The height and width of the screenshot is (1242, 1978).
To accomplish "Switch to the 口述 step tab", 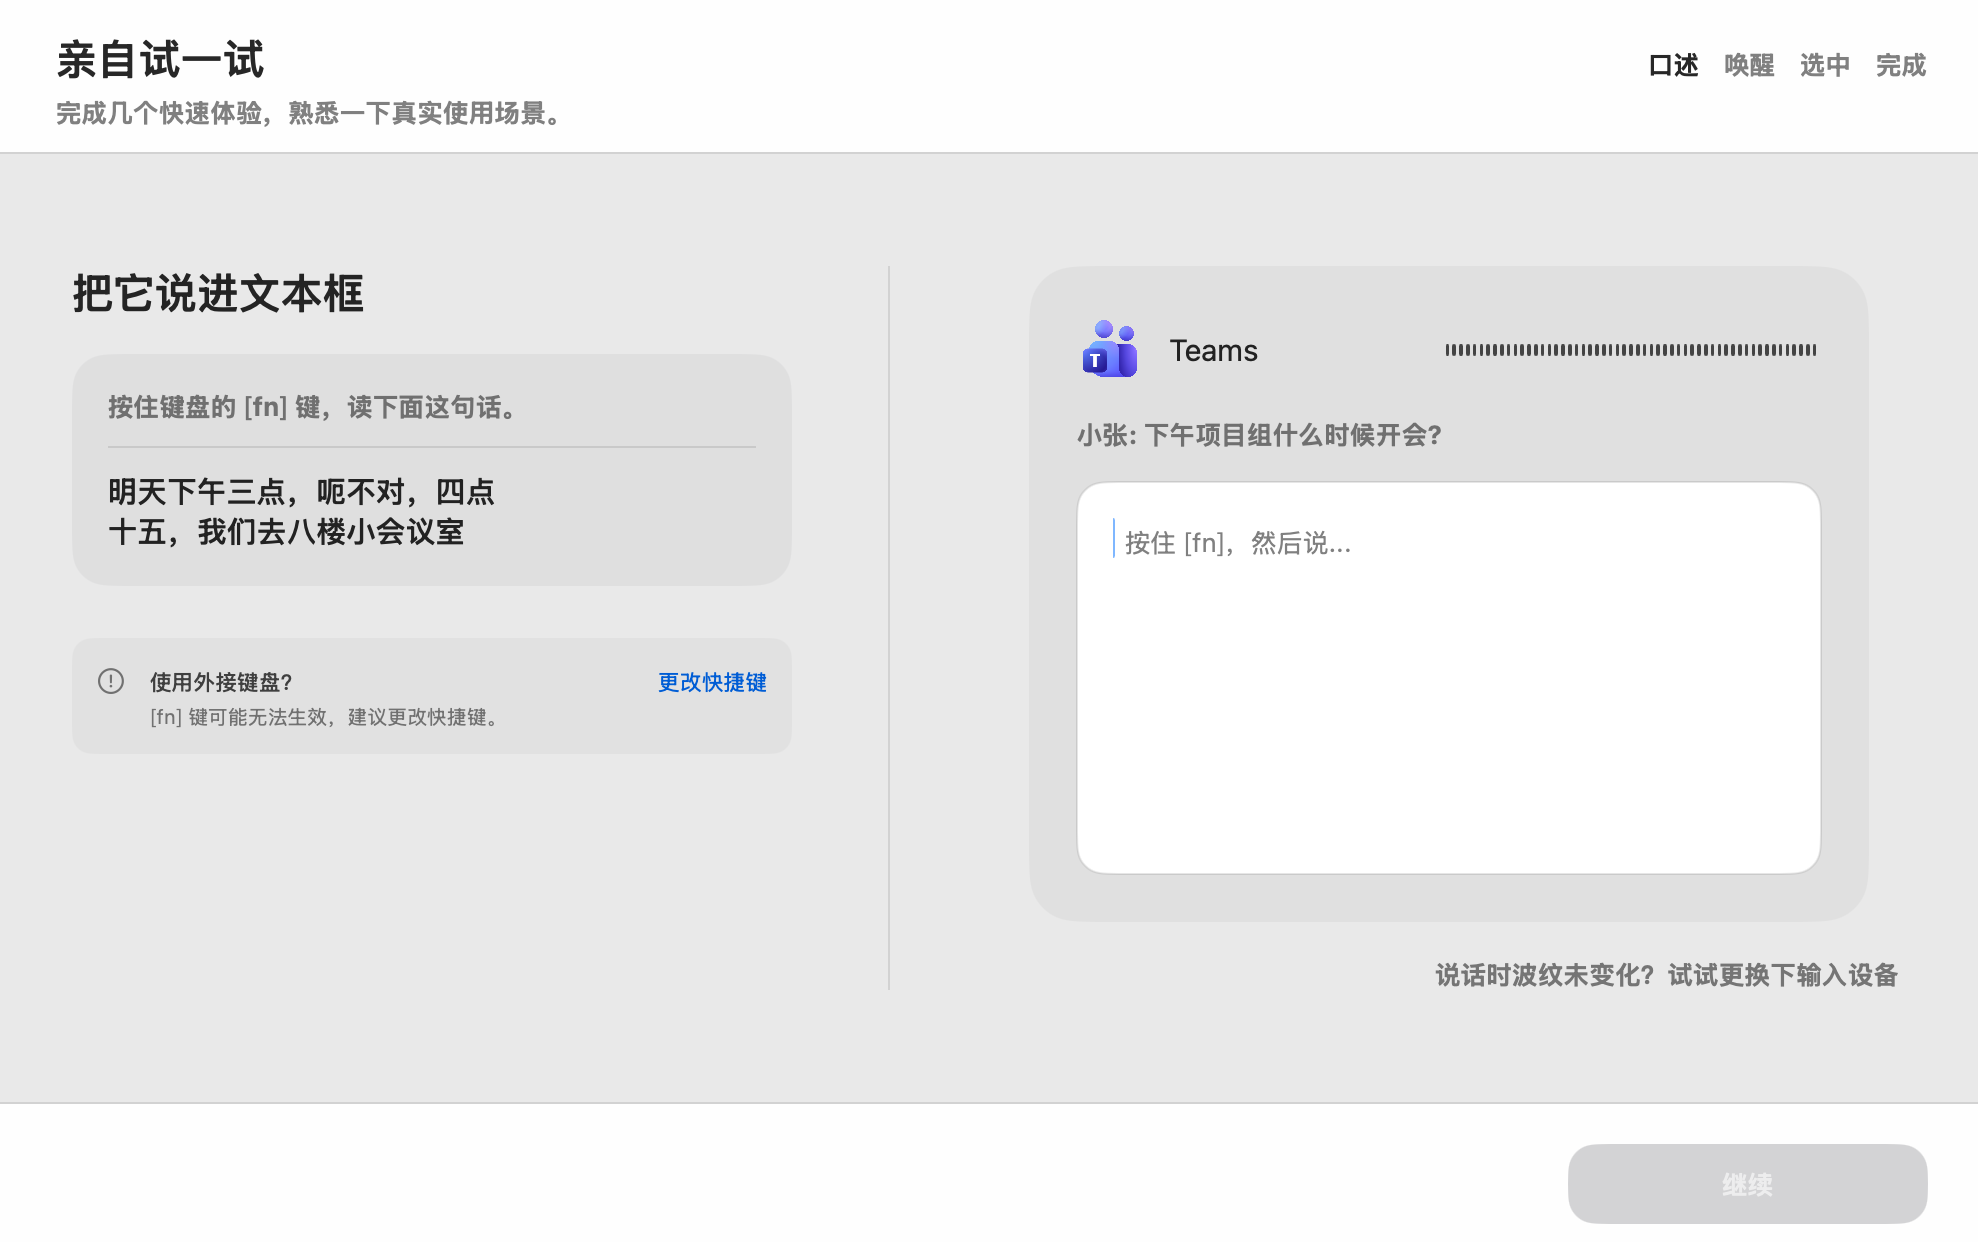I will tap(1673, 66).
